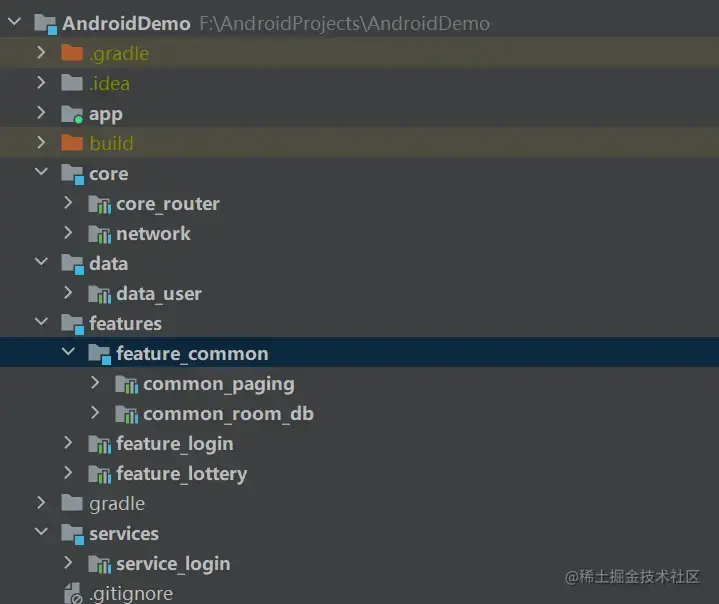This screenshot has height=604, width=719.
Task: Select the gradle folder label
Action: pos(117,504)
